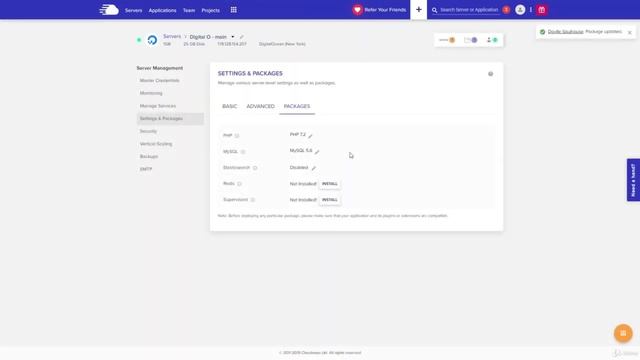The image size is (640, 360).
Task: Open the orange chat bubble button
Action: [x=623, y=333]
